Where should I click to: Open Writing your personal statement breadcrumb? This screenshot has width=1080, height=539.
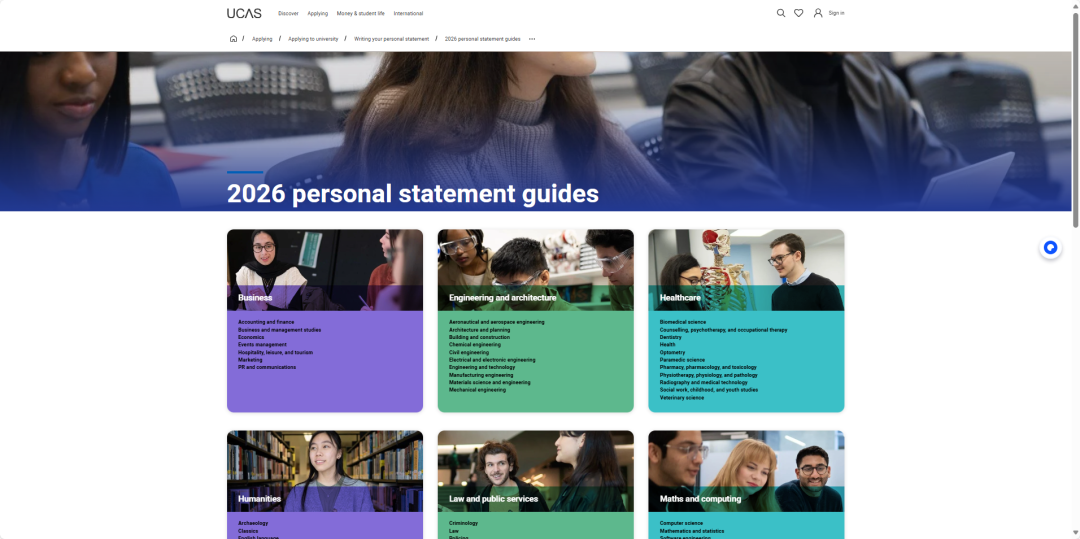coord(391,39)
